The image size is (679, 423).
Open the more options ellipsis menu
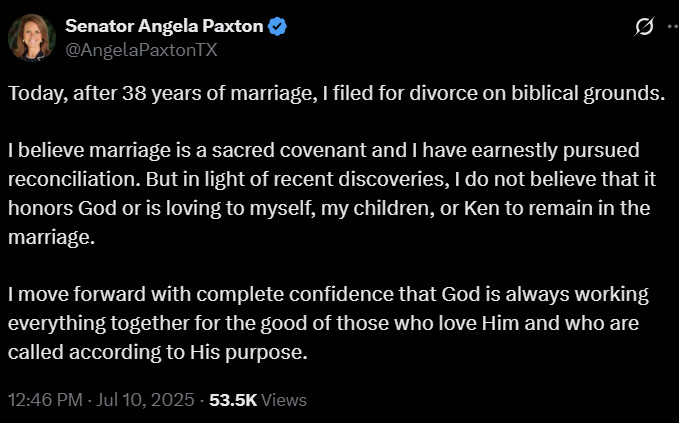pyautogui.click(x=673, y=27)
